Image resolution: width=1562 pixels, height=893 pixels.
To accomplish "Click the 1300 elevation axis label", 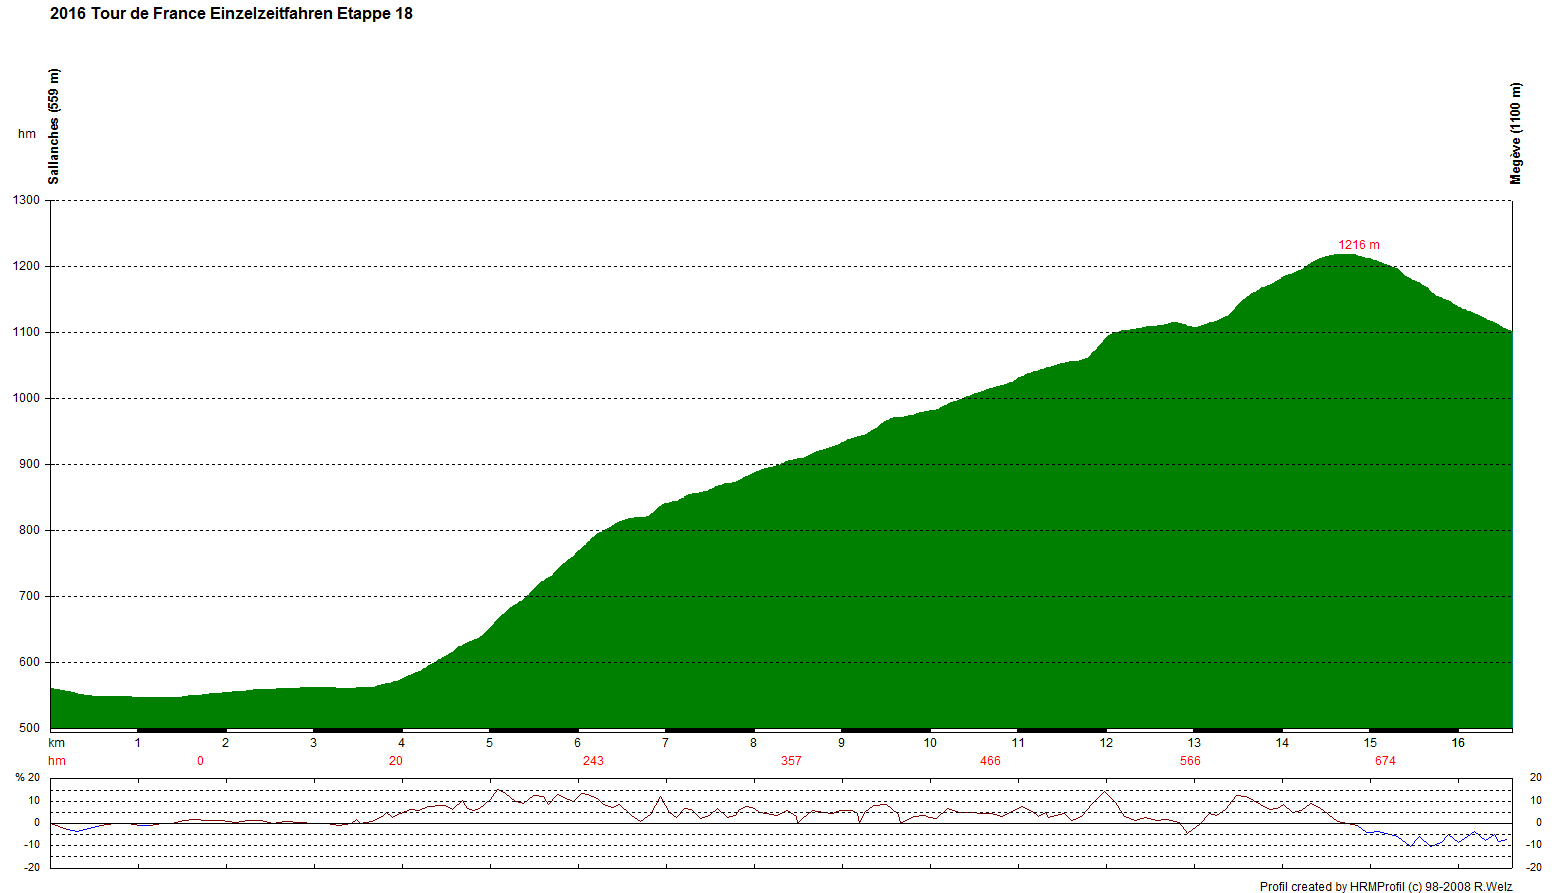I will click(x=27, y=200).
